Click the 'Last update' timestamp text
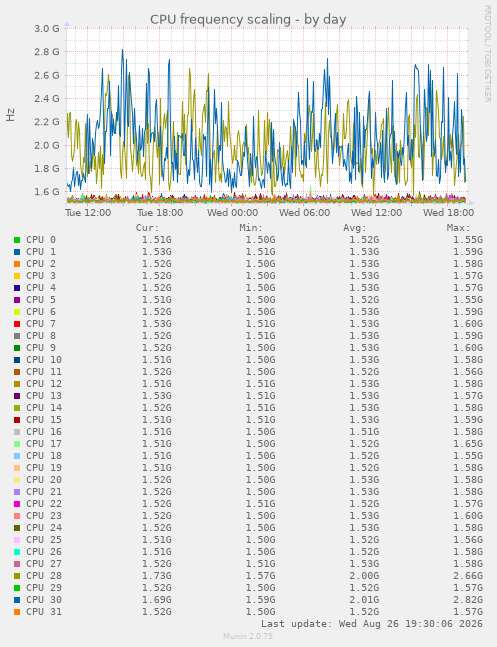Image resolution: width=497 pixels, height=647 pixels. point(372,623)
